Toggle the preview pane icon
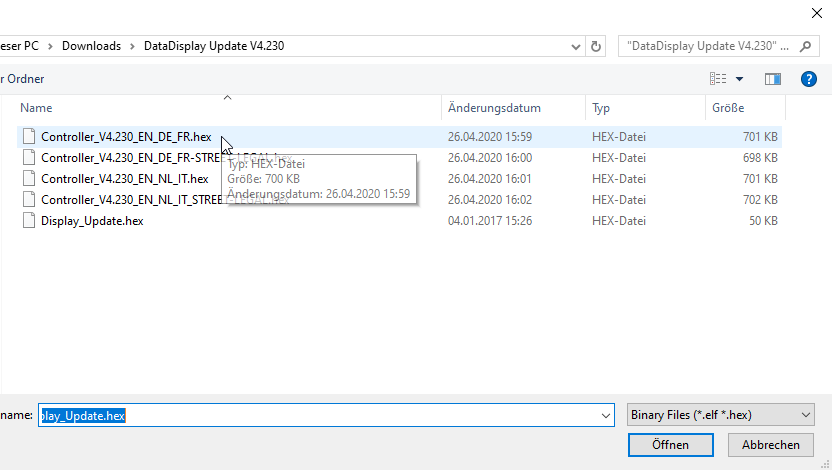Viewport: 832px width, 470px height. coord(772,79)
